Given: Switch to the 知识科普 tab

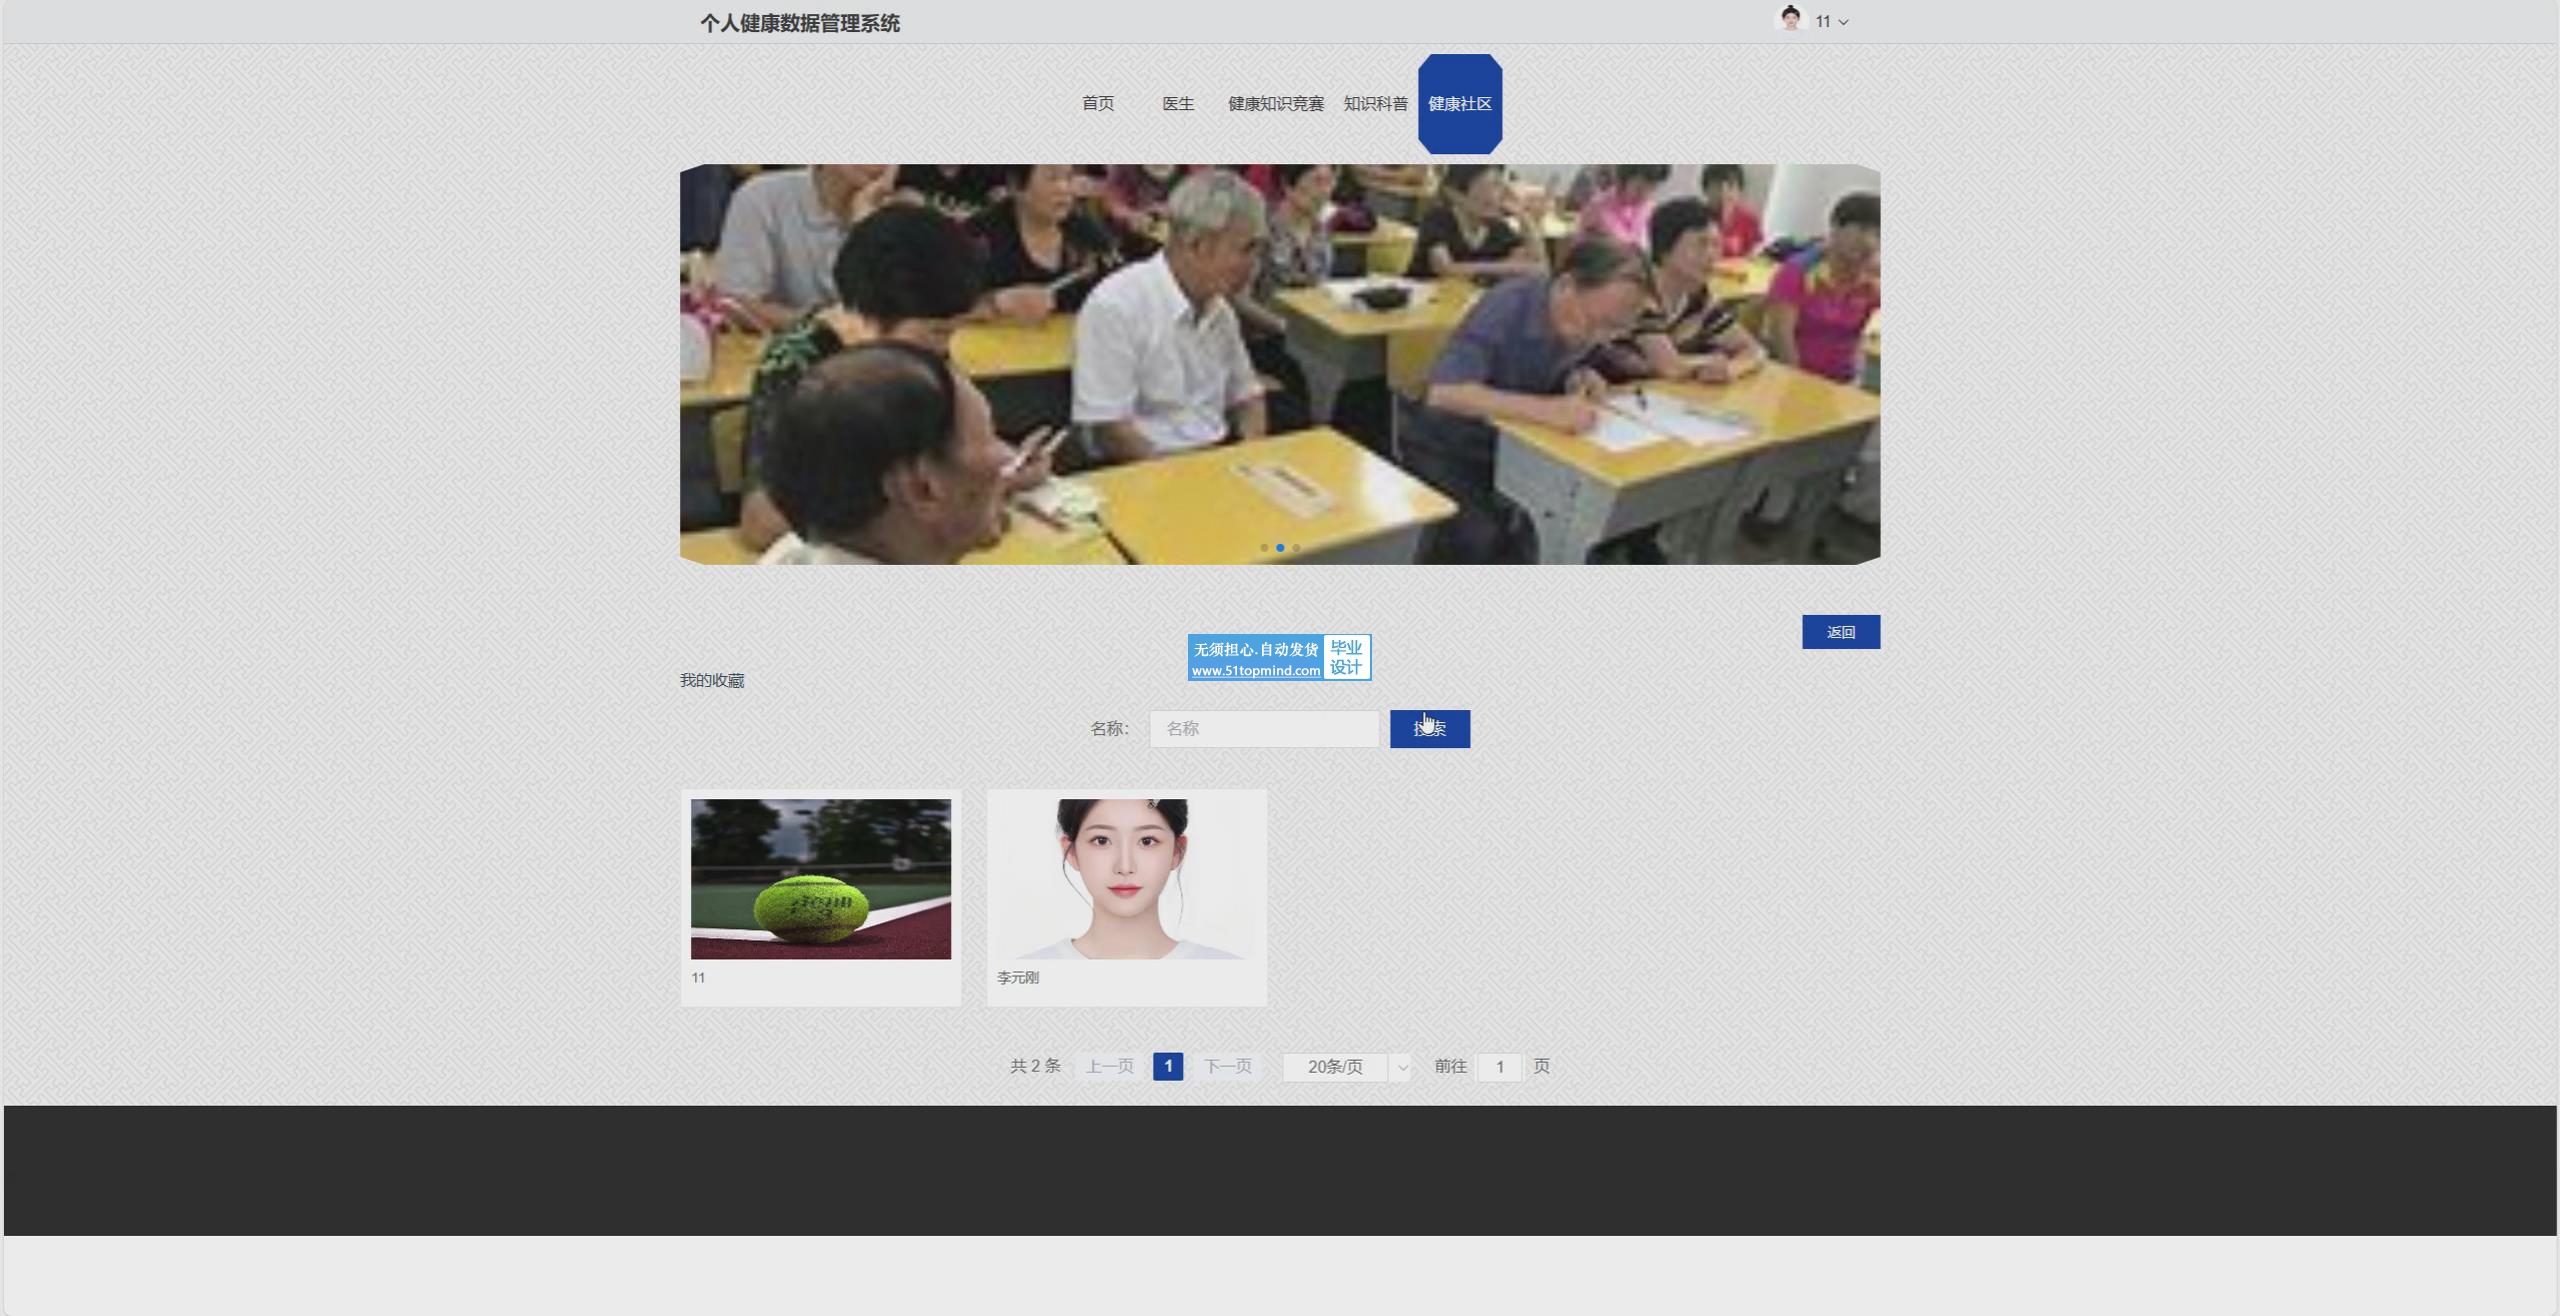Looking at the screenshot, I should (x=1375, y=103).
